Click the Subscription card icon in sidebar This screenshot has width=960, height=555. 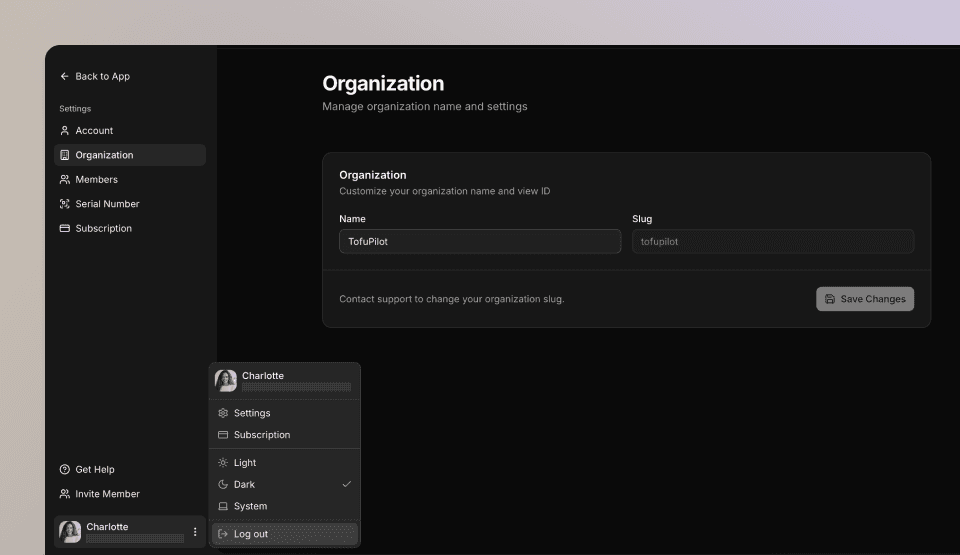click(x=65, y=229)
